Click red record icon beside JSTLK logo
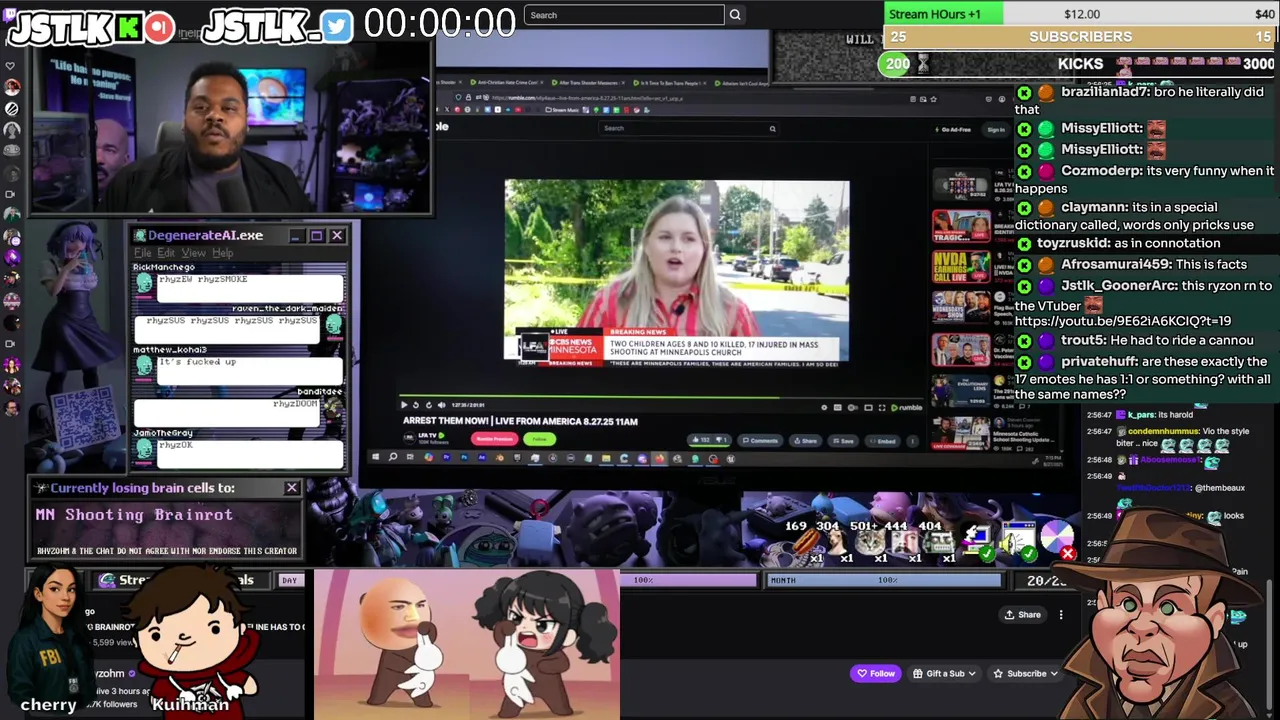Screen dimensions: 1280x720 coord(159,27)
